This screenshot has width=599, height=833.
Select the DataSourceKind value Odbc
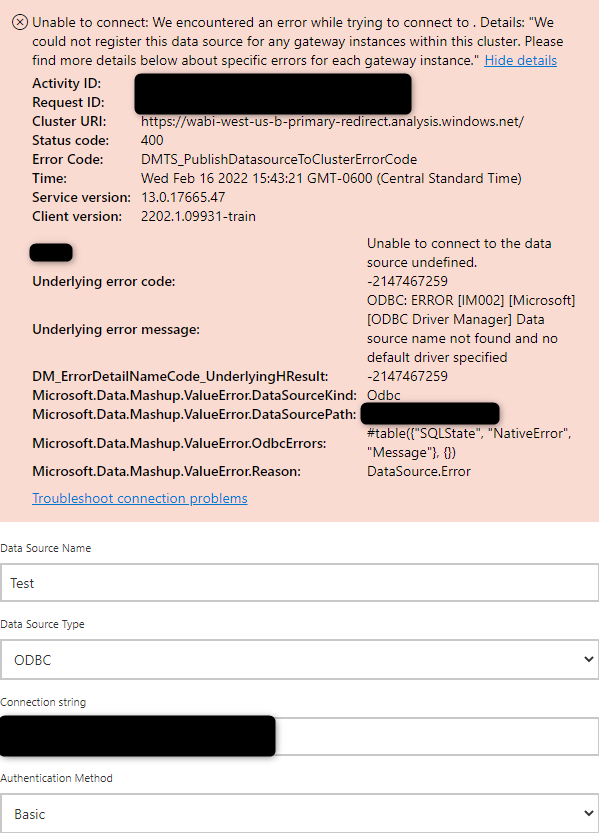383,395
